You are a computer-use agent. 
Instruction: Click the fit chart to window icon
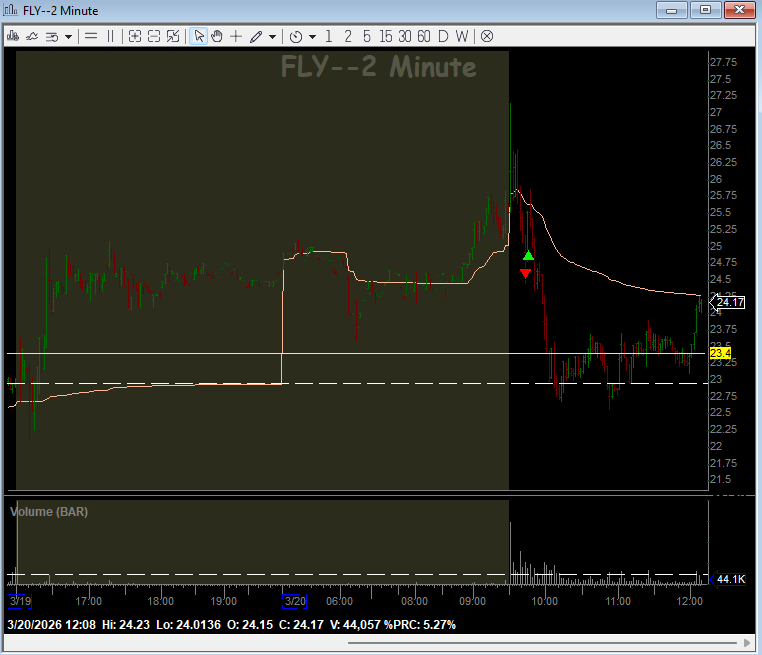[x=173, y=36]
